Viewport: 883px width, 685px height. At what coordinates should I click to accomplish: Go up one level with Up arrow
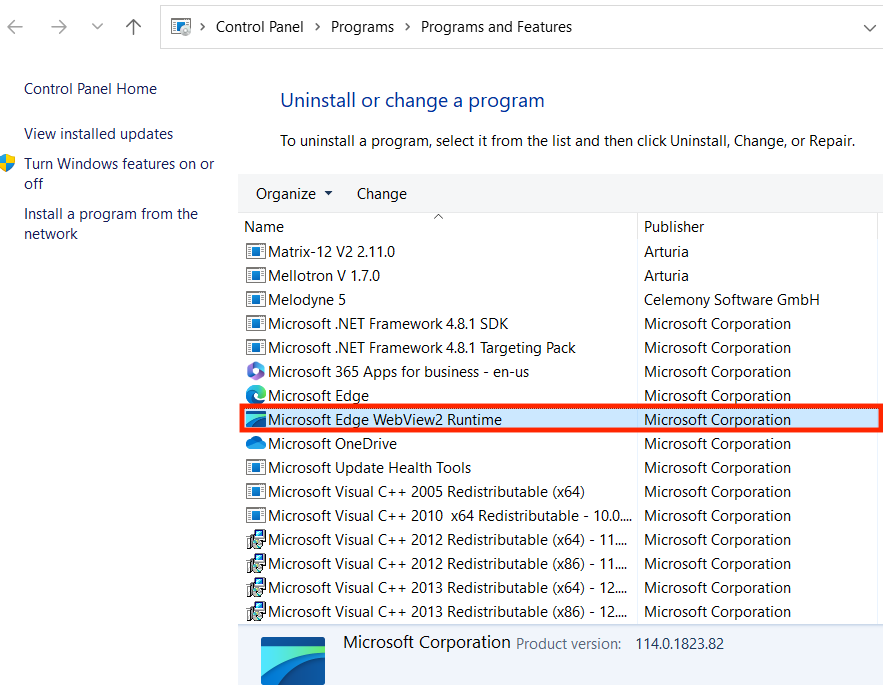click(133, 26)
